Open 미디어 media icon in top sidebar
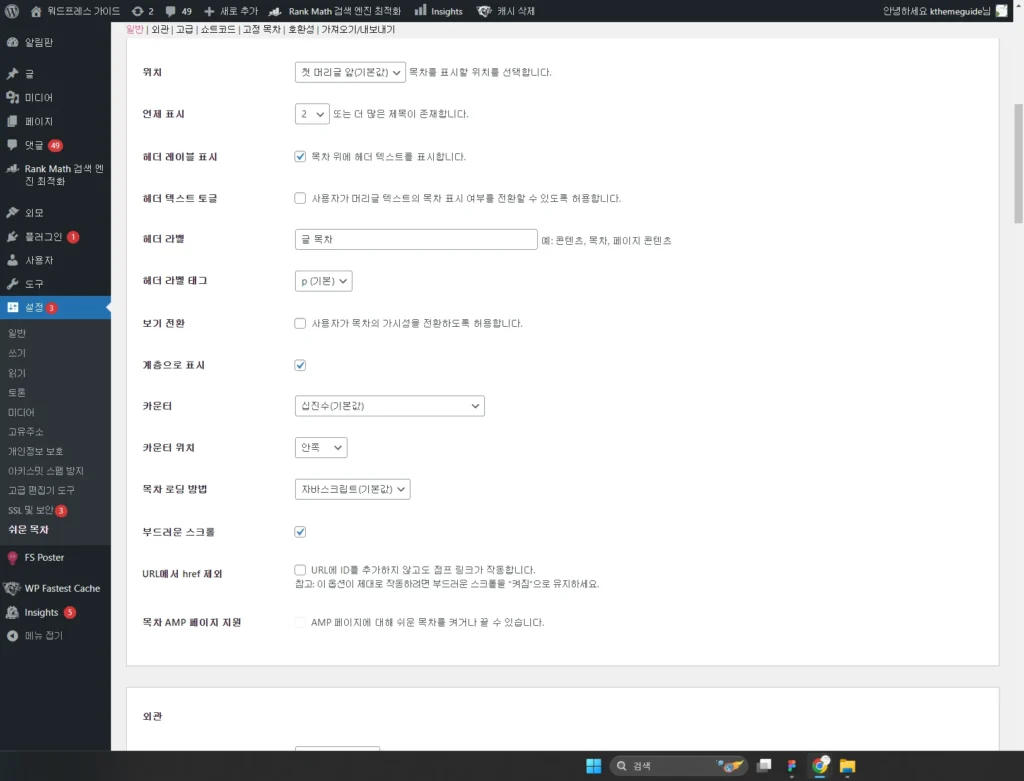 point(12,97)
